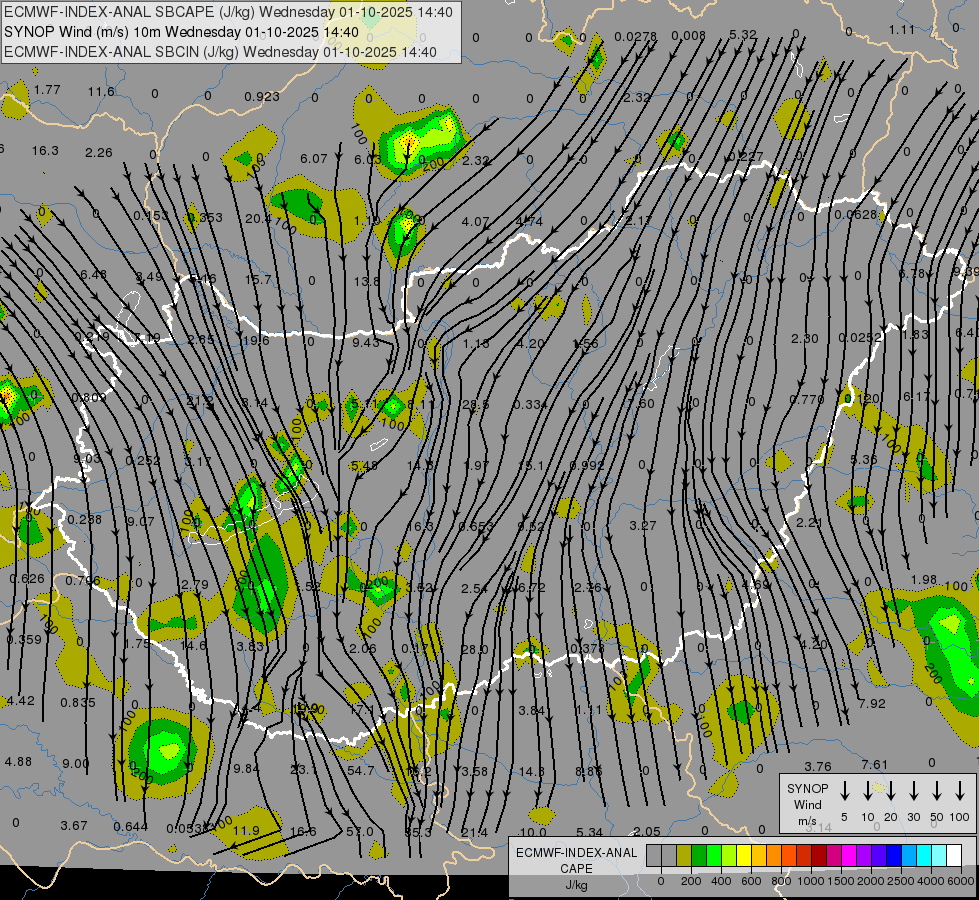The height and width of the screenshot is (900, 979).
Task: Click the 30 m/s wind arrow in legend
Action: click(x=914, y=791)
